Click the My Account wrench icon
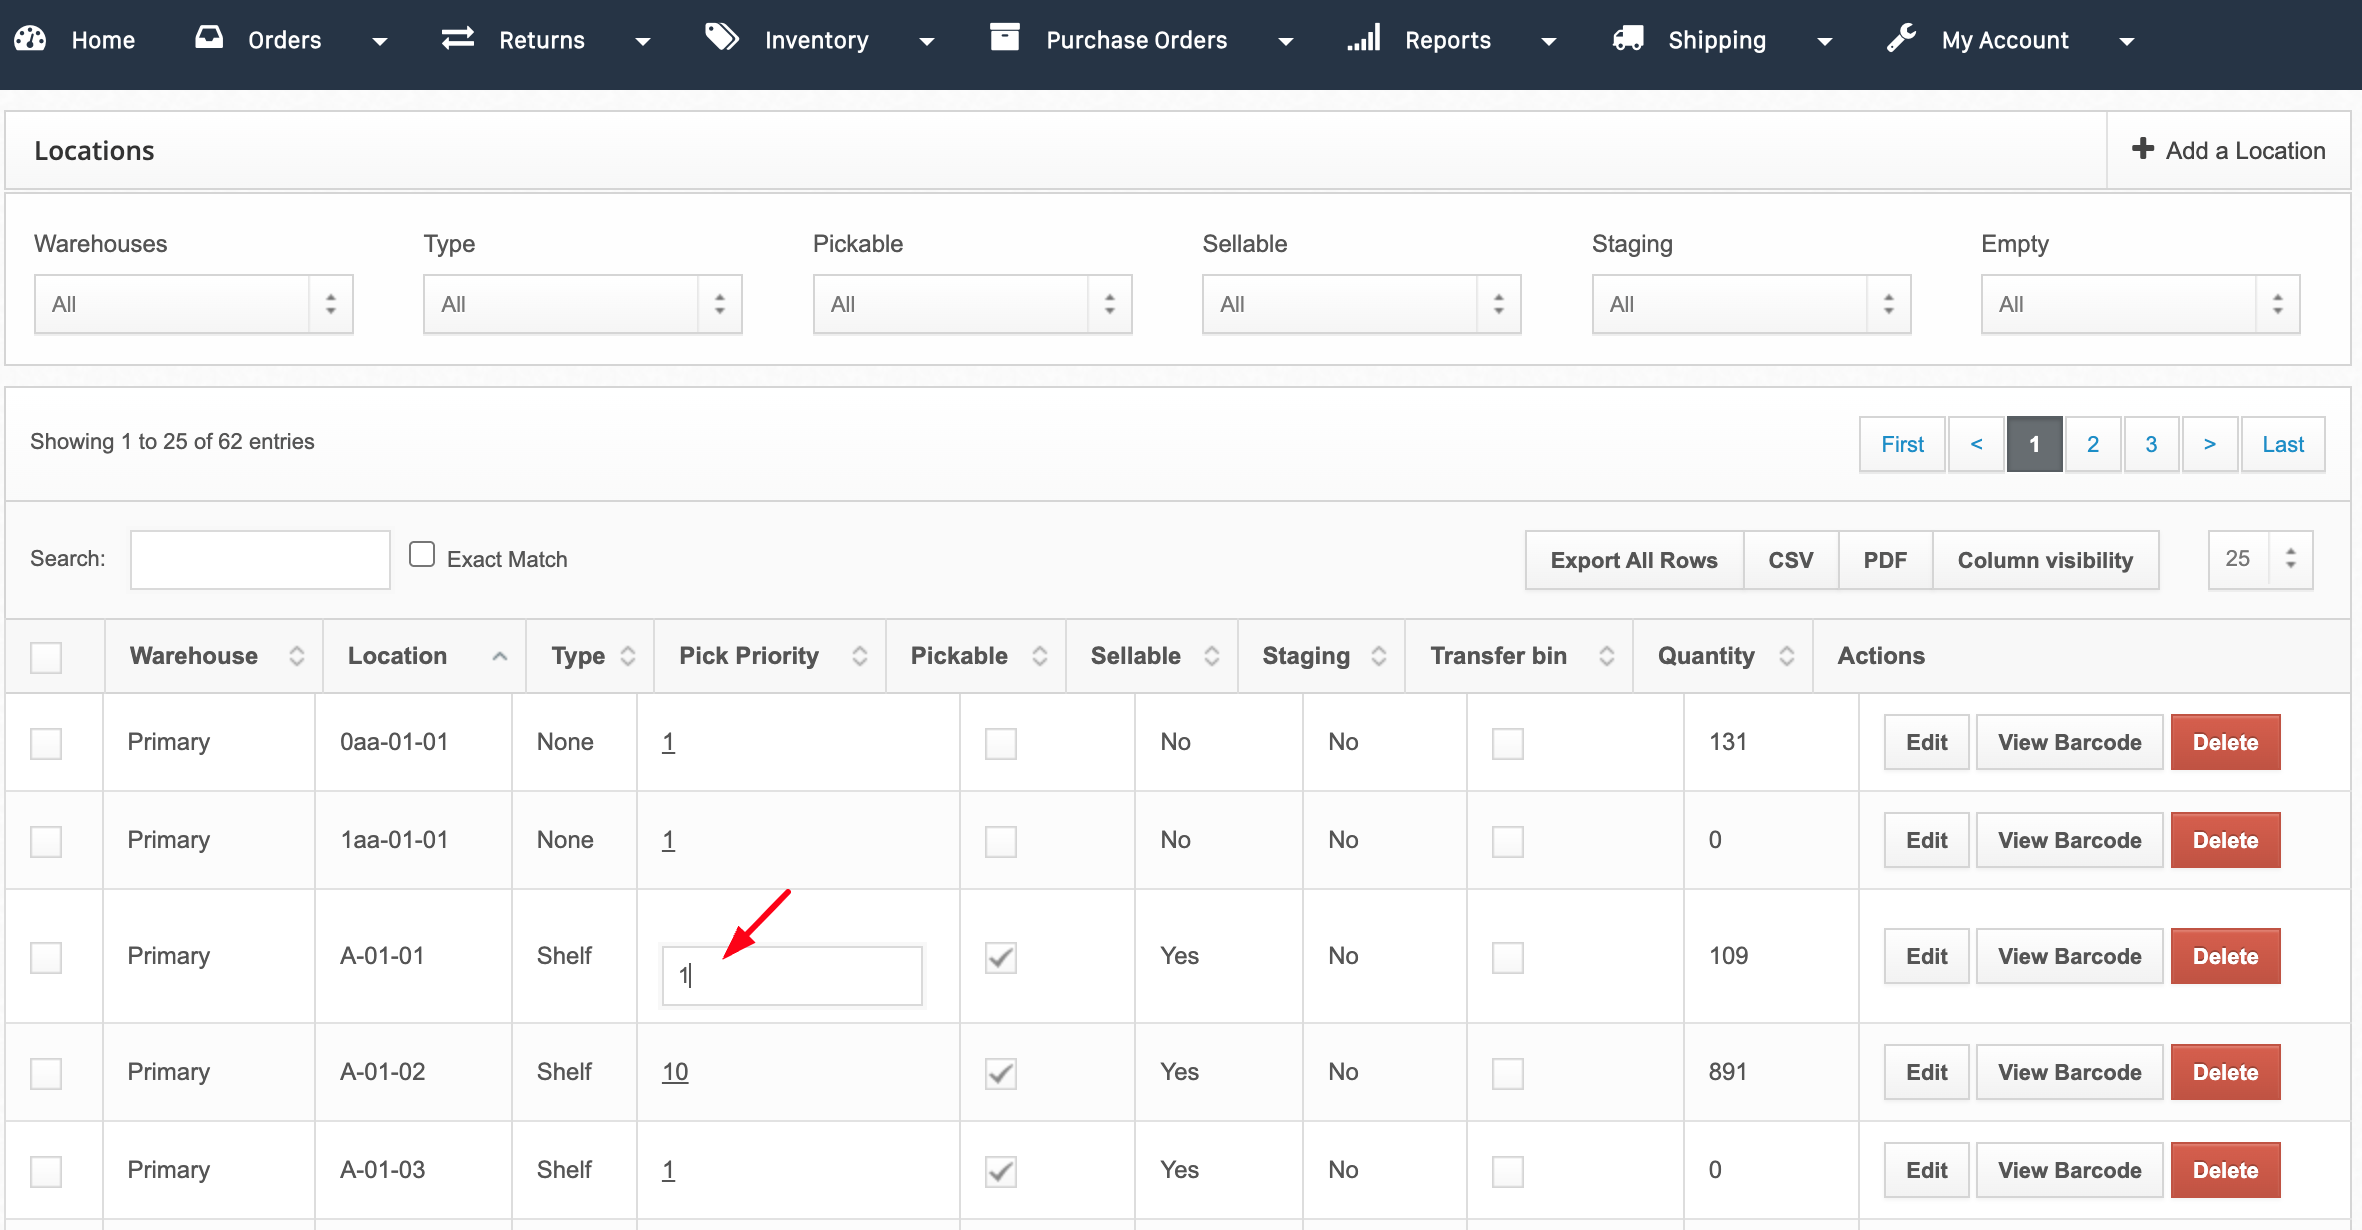This screenshot has height=1230, width=2362. (x=1901, y=38)
